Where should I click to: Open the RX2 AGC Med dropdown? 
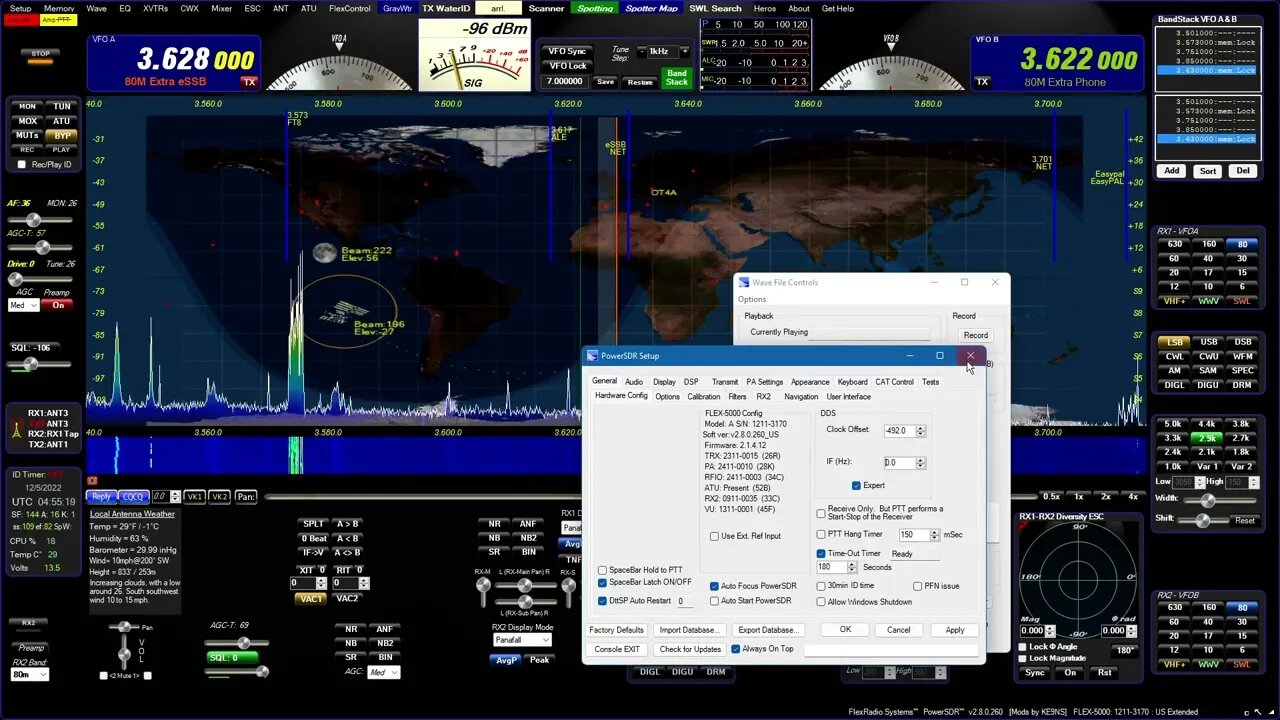click(383, 672)
